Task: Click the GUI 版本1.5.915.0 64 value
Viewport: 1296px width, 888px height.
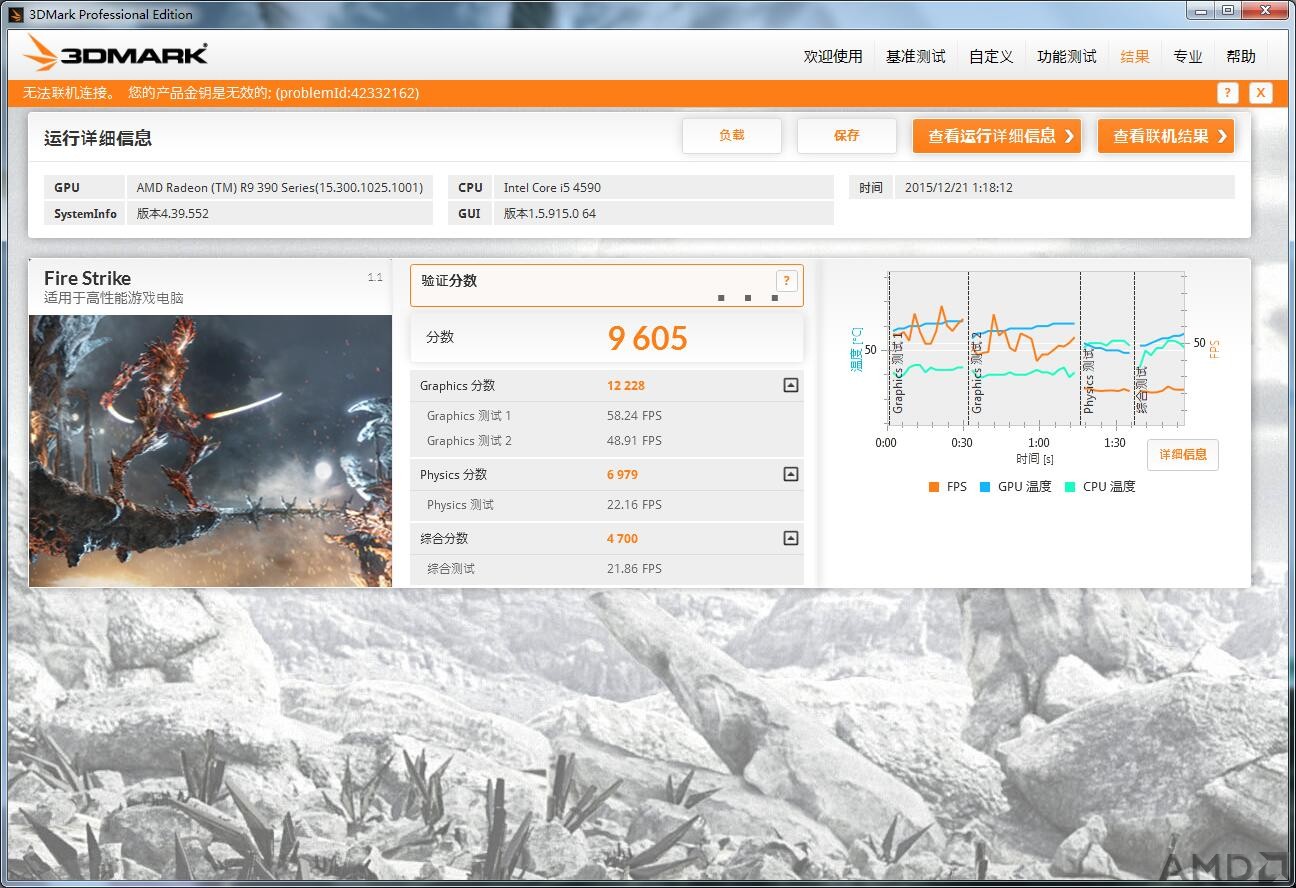Action: 663,213
